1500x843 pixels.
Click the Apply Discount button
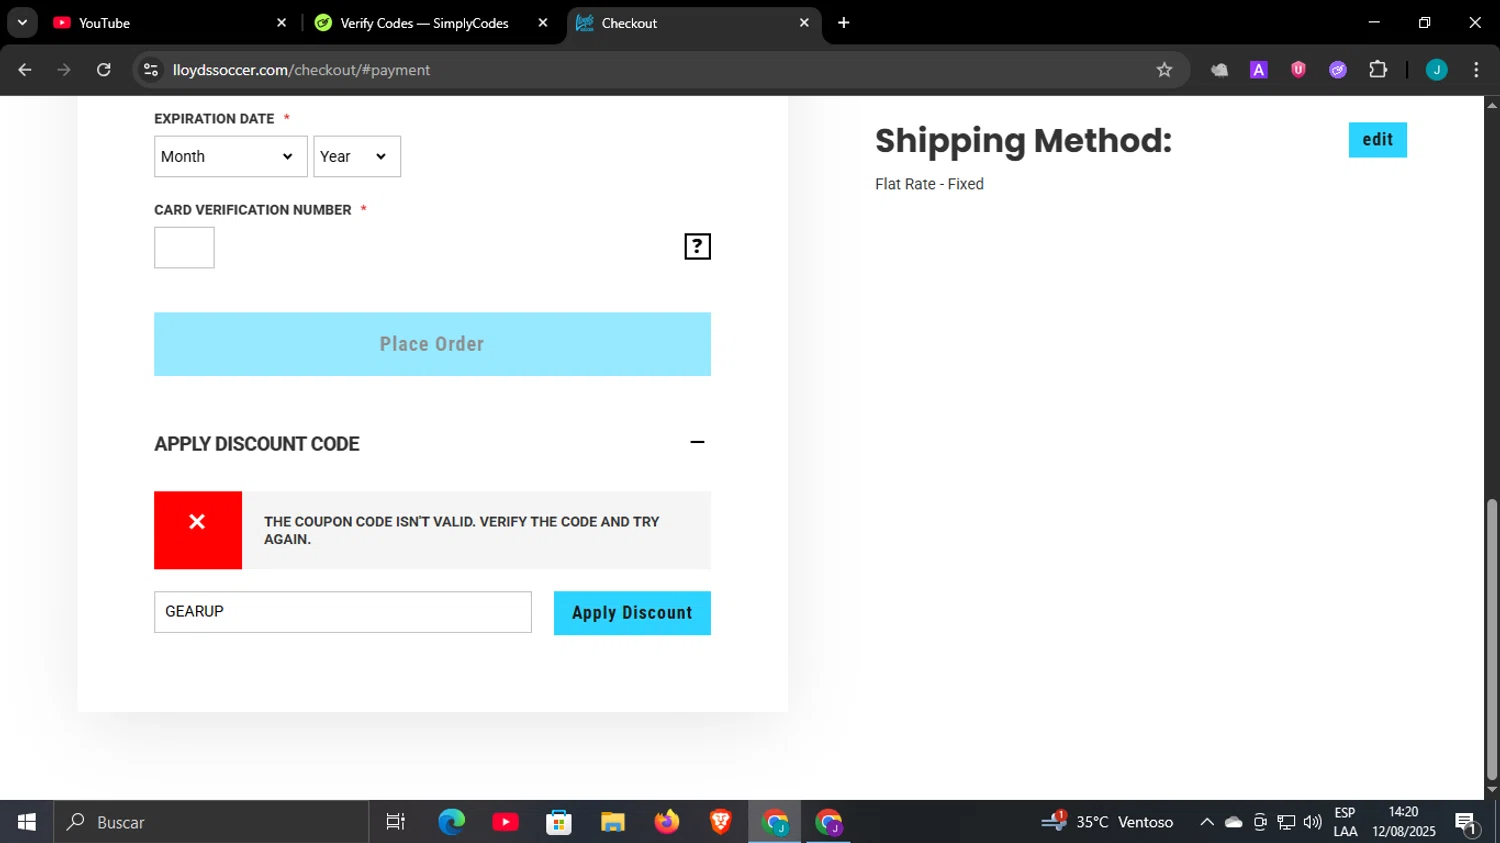click(x=632, y=613)
